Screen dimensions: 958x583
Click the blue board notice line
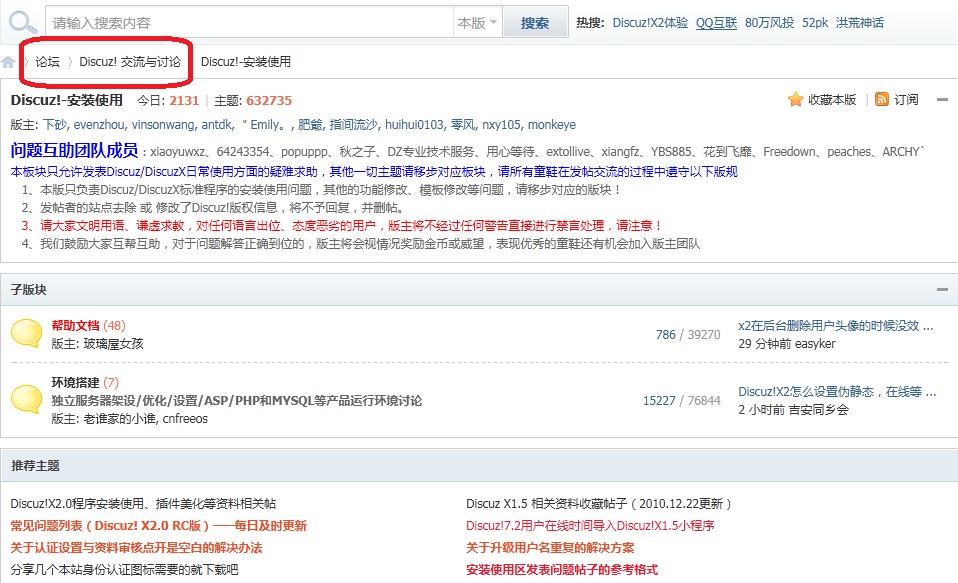[374, 172]
